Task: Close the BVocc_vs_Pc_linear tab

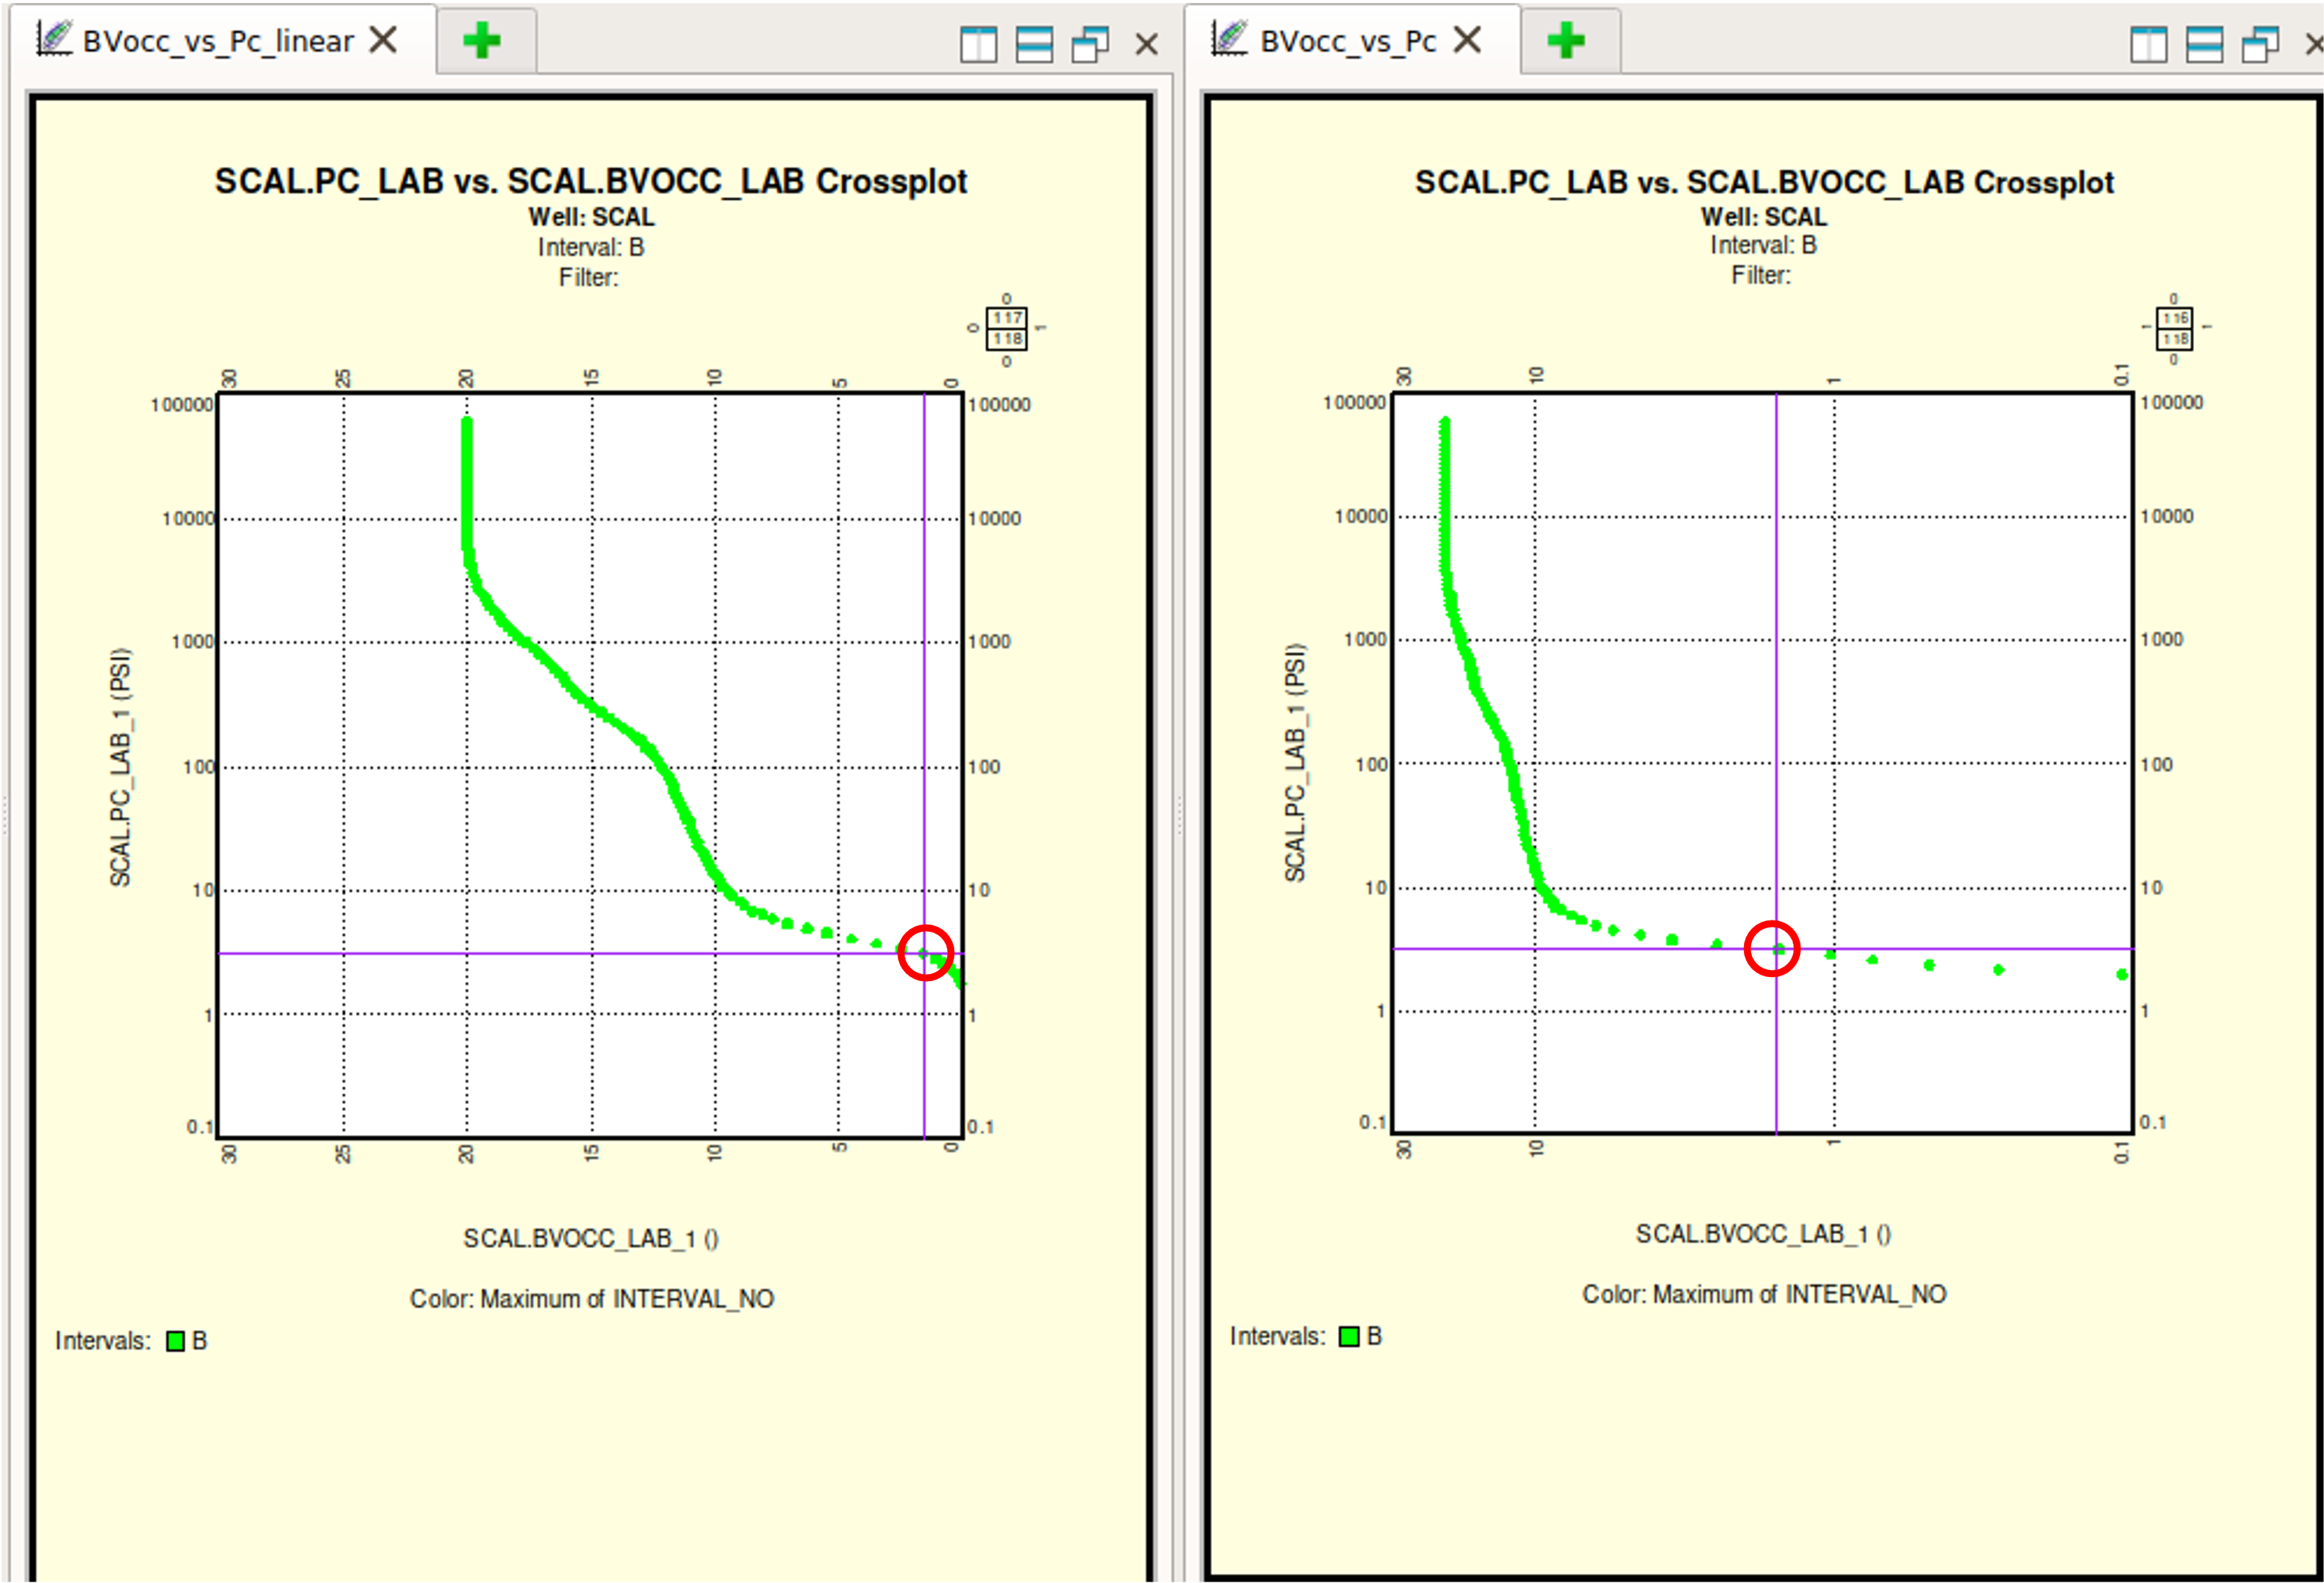Action: click(x=383, y=40)
